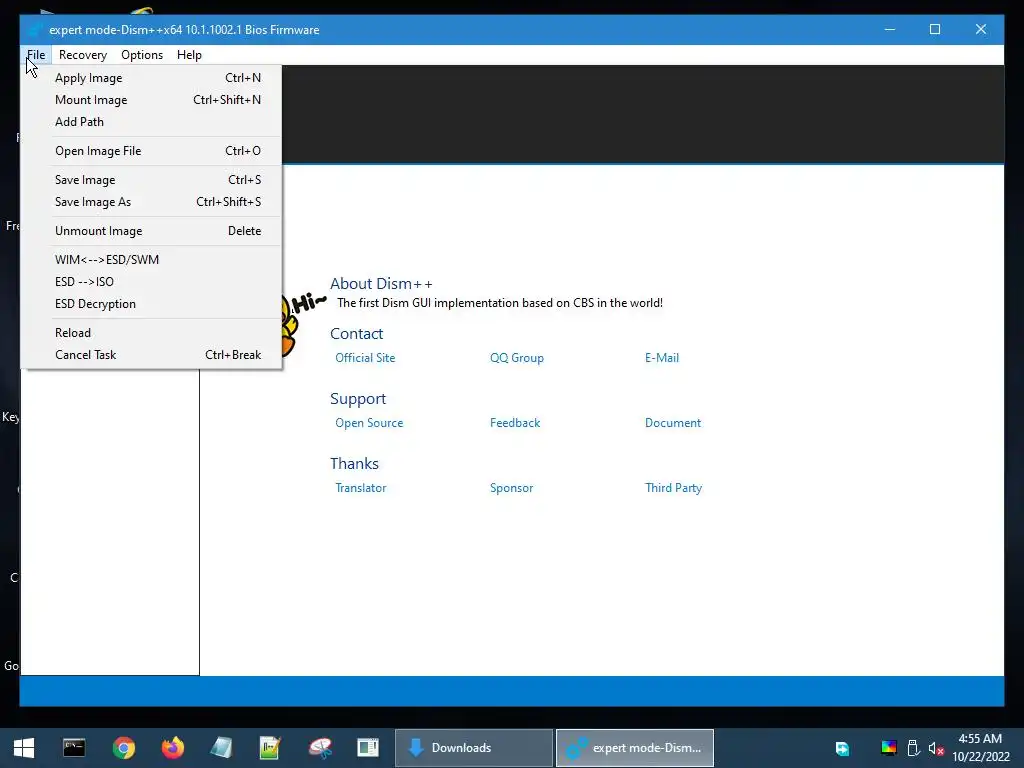Click the Dism++ title bar app icon
Viewport: 1024px width, 768px height.
click(35, 29)
